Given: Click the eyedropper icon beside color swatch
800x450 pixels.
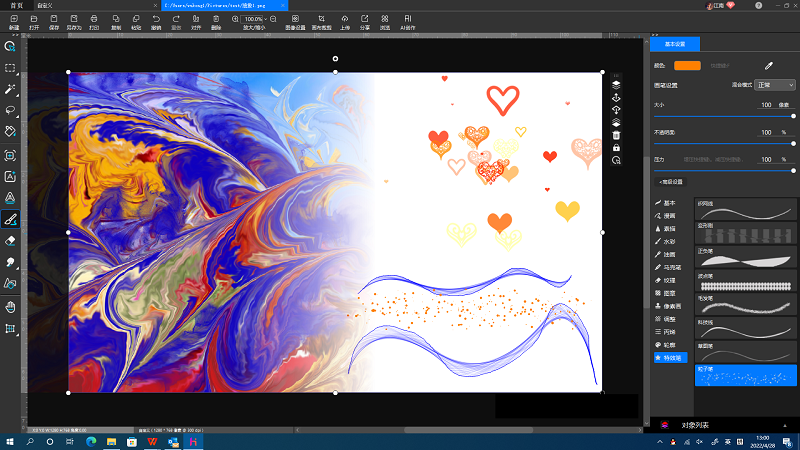Looking at the screenshot, I should 769,65.
